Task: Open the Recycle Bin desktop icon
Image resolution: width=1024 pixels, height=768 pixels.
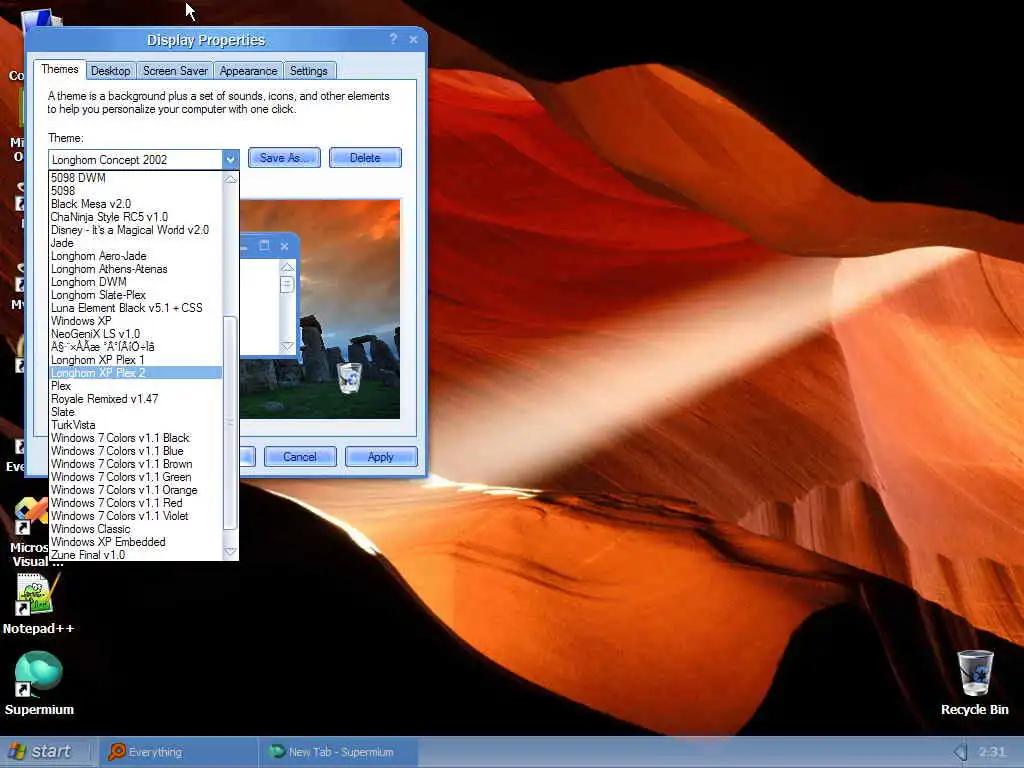Action: [975, 682]
